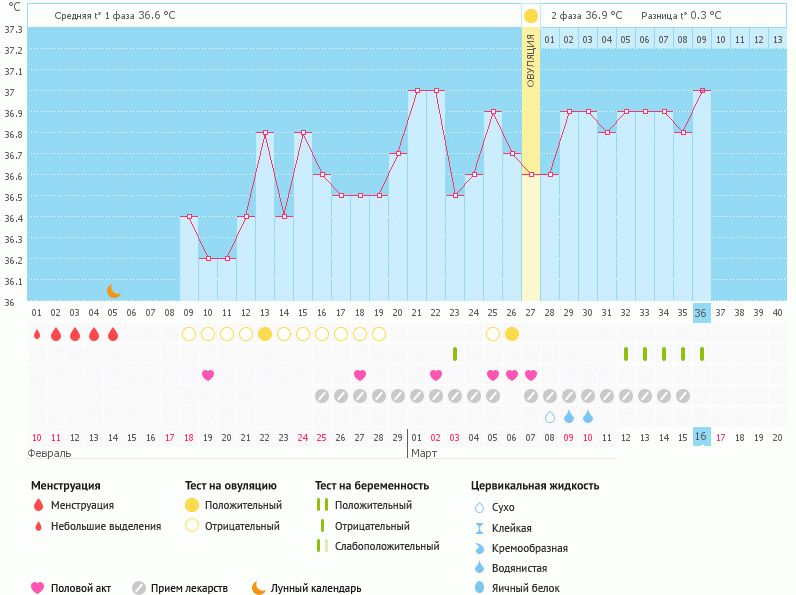
Task: Select the temperature point on cycle day 10
Action: click(208, 258)
